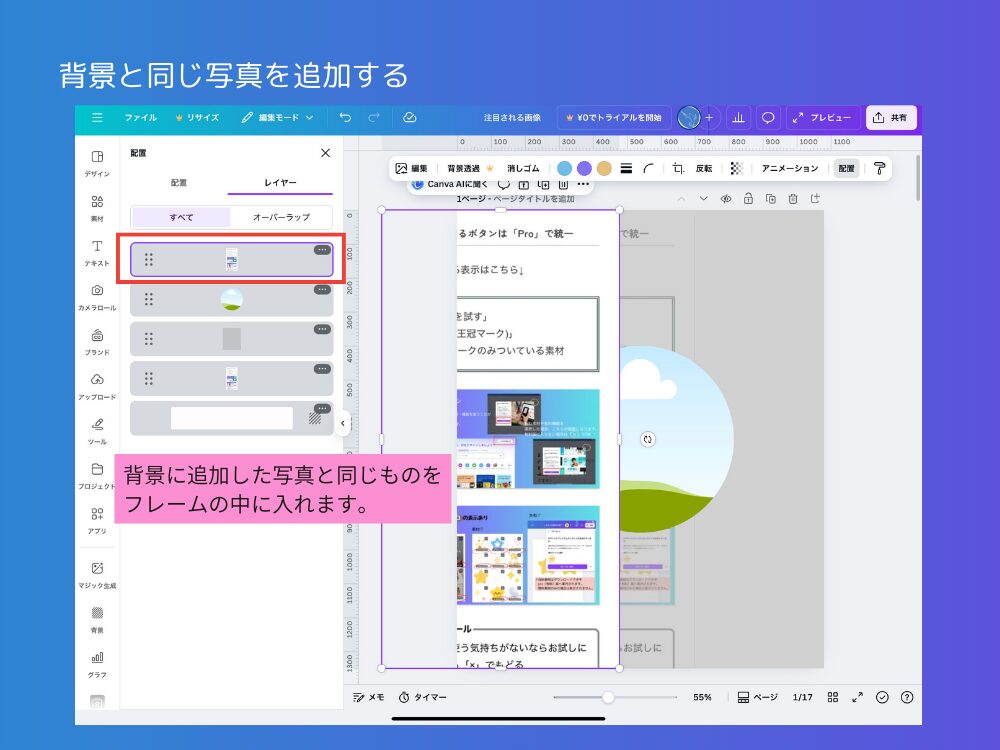Select the 素材 icon in the left sidebar

tap(96, 206)
